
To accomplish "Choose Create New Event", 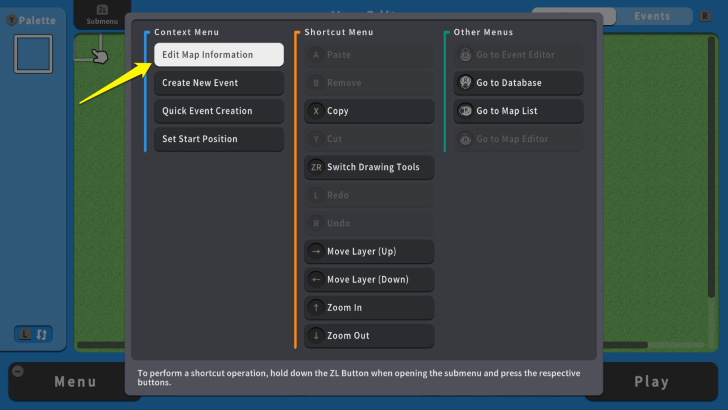I will (219, 83).
